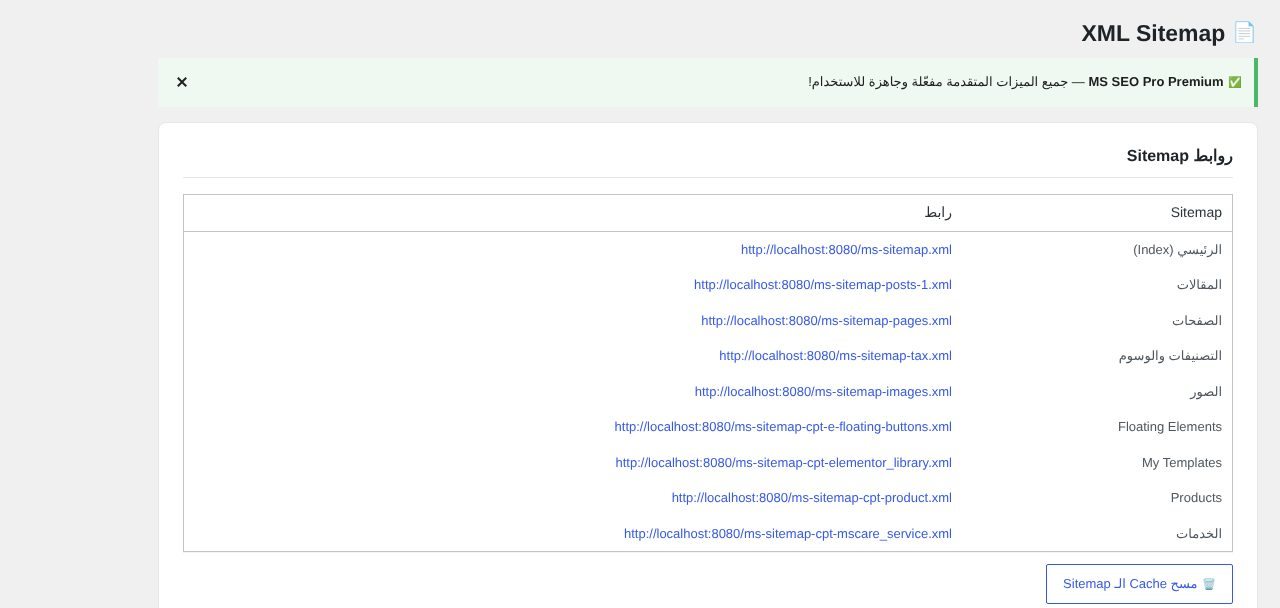Click the الرئيسي (Index) row label
Screen dimensions: 1280x608
pos(1177,250)
